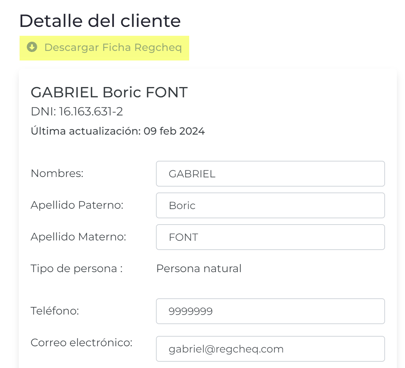The image size is (405, 368).
Task: Select the Apellido Paterno field with Boric
Action: pyautogui.click(x=270, y=205)
